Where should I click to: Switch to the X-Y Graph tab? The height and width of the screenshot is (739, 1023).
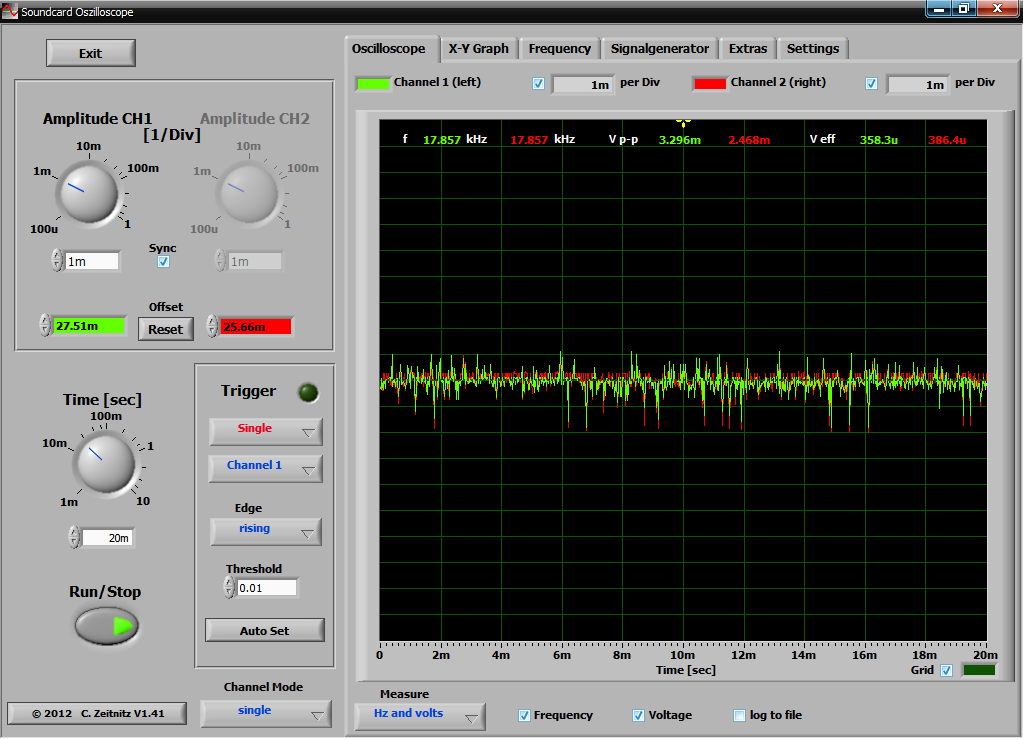tap(478, 49)
